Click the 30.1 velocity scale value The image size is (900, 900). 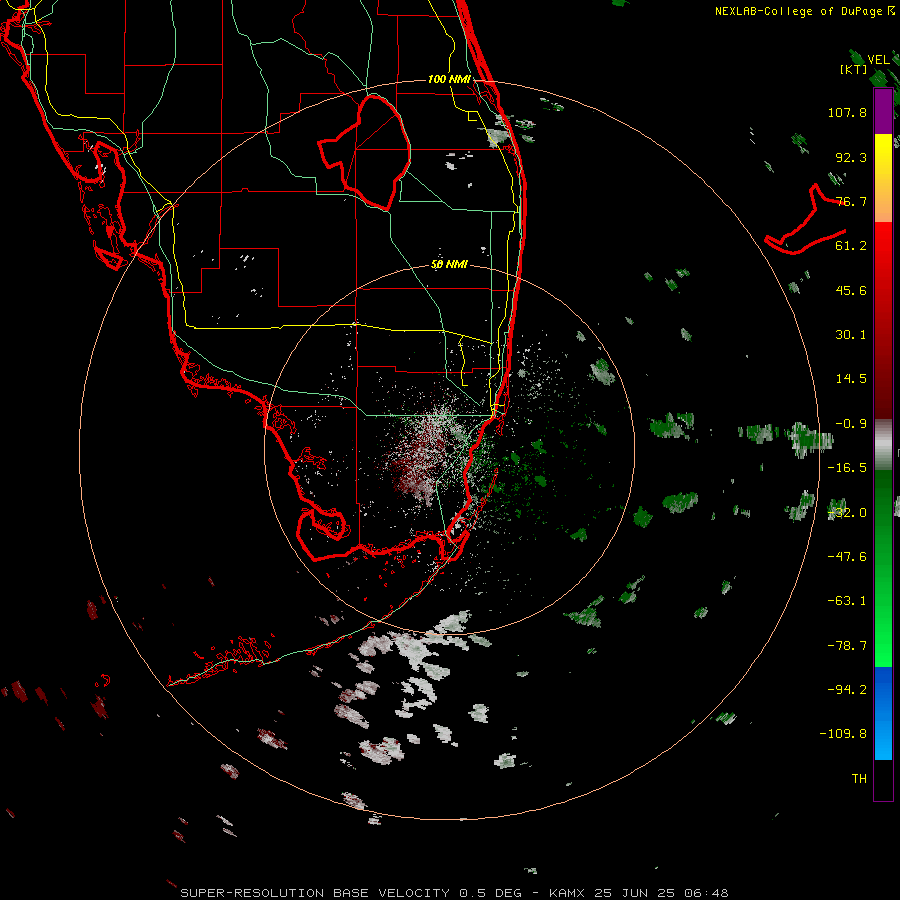click(851, 335)
